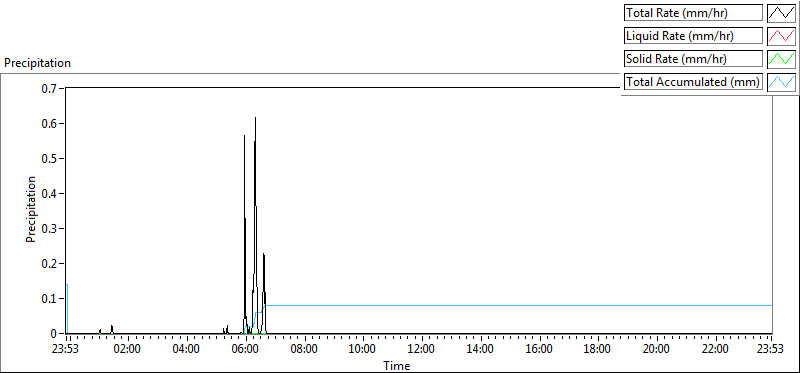The width and height of the screenshot is (800, 373).
Task: Click the Liquid Rate red line icon
Action: (x=781, y=36)
